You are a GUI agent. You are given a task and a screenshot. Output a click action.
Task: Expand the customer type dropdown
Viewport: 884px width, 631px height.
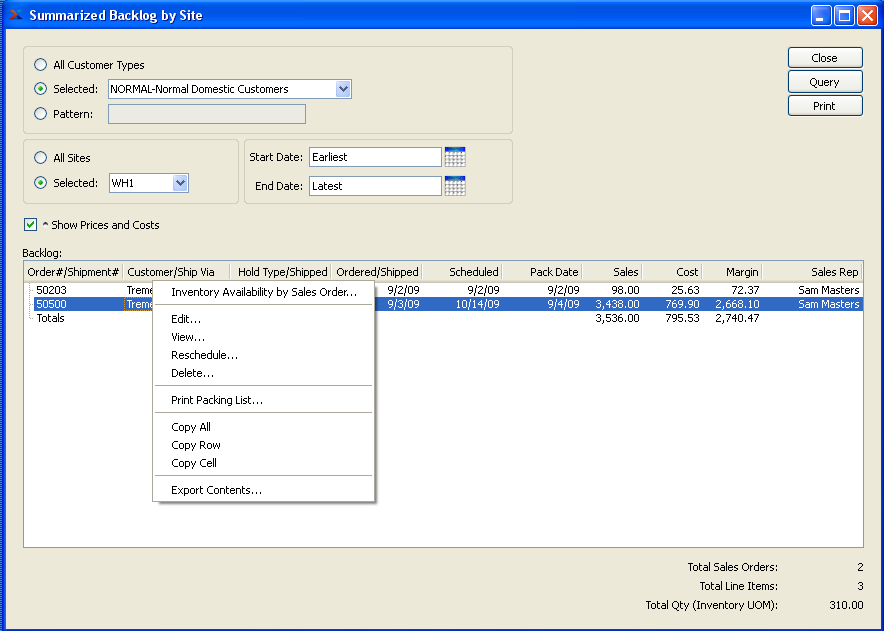(x=343, y=89)
